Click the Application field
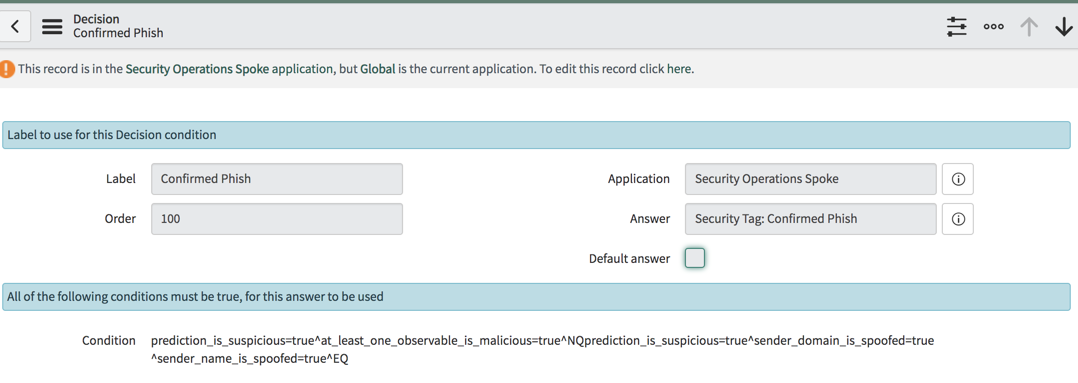The height and width of the screenshot is (383, 1078). (811, 179)
